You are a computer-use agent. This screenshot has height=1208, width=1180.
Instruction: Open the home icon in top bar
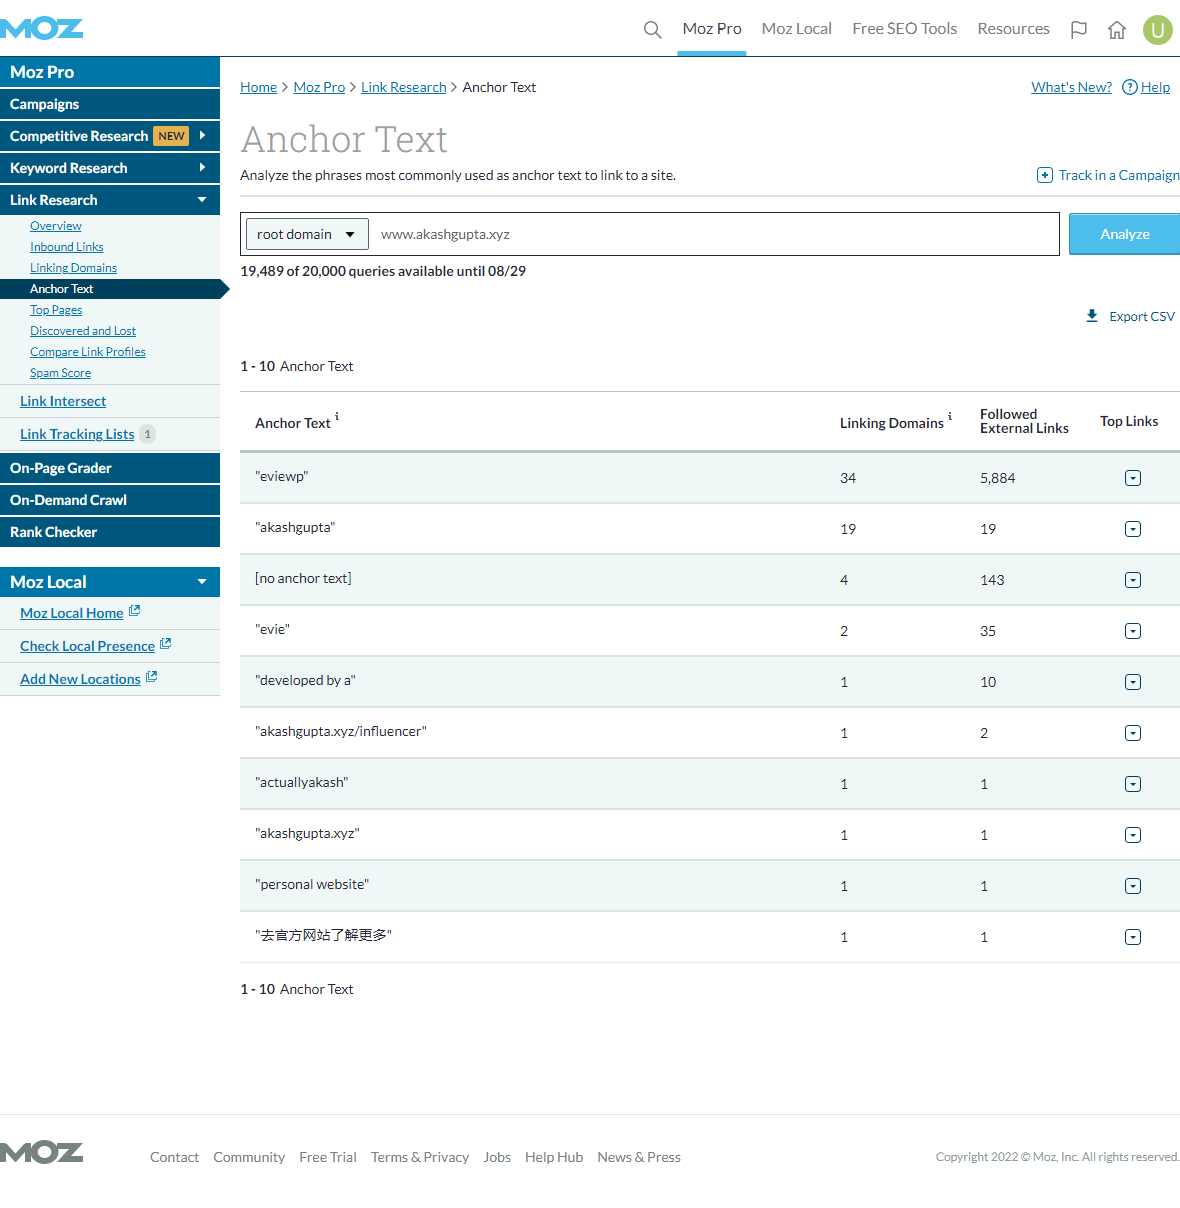(1117, 30)
